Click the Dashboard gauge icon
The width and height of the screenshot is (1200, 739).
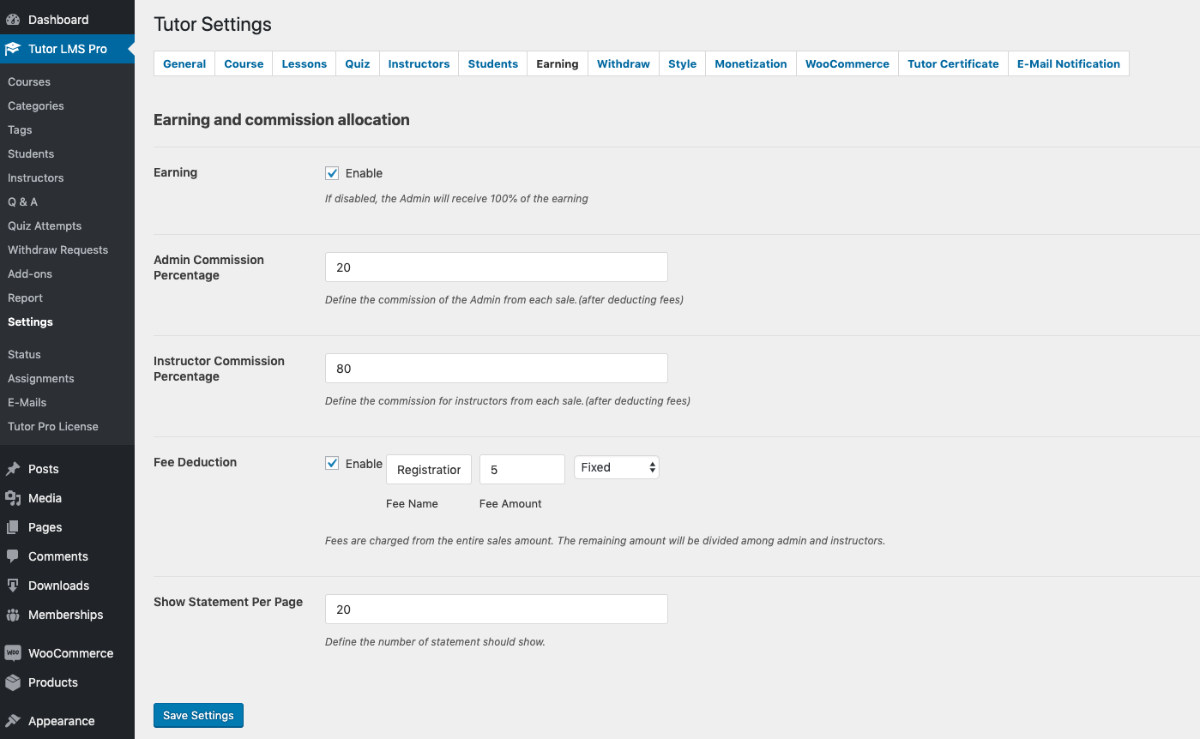click(12, 20)
